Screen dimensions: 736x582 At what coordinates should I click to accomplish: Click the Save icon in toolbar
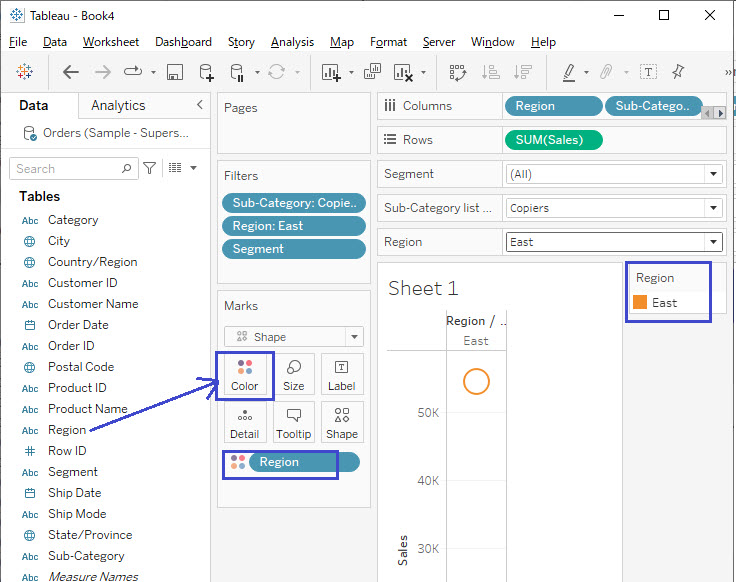coord(175,72)
